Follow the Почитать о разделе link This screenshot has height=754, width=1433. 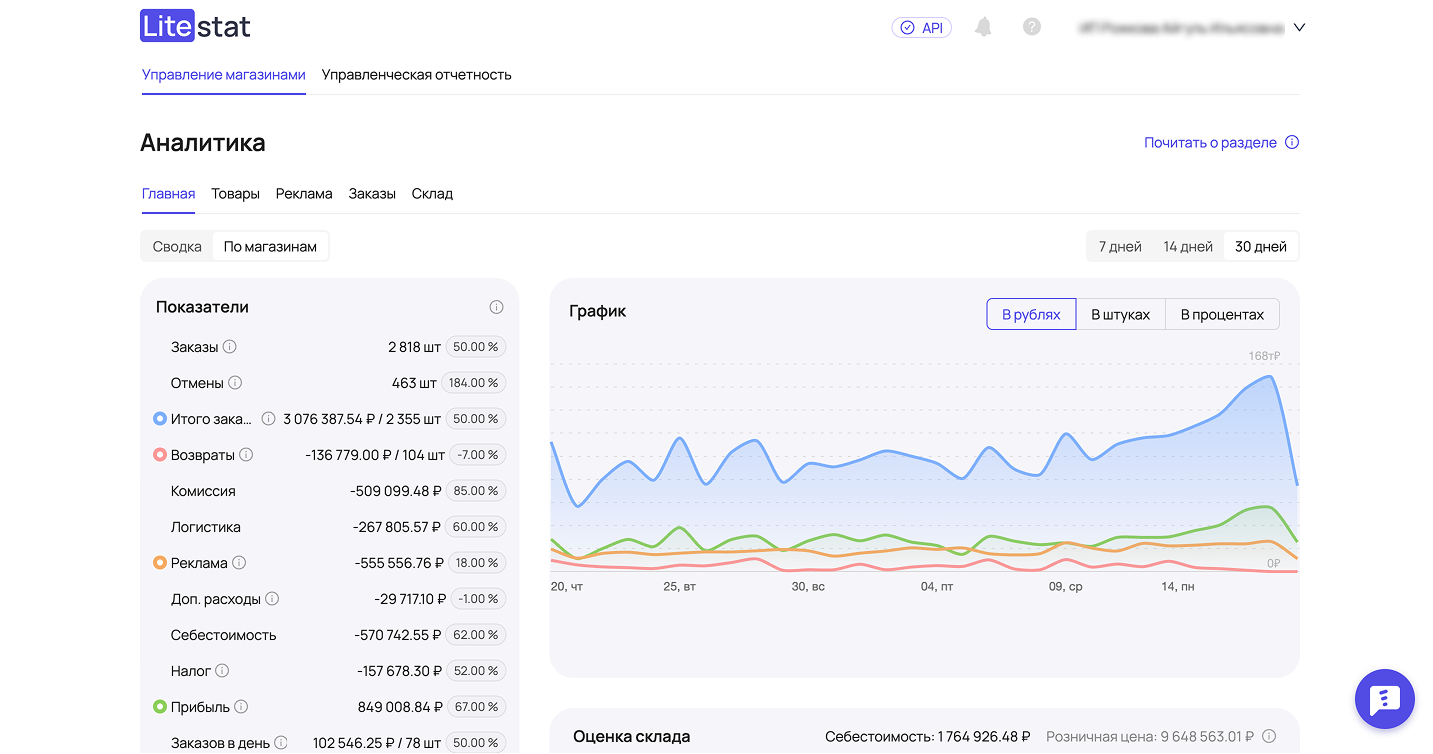coord(1212,142)
